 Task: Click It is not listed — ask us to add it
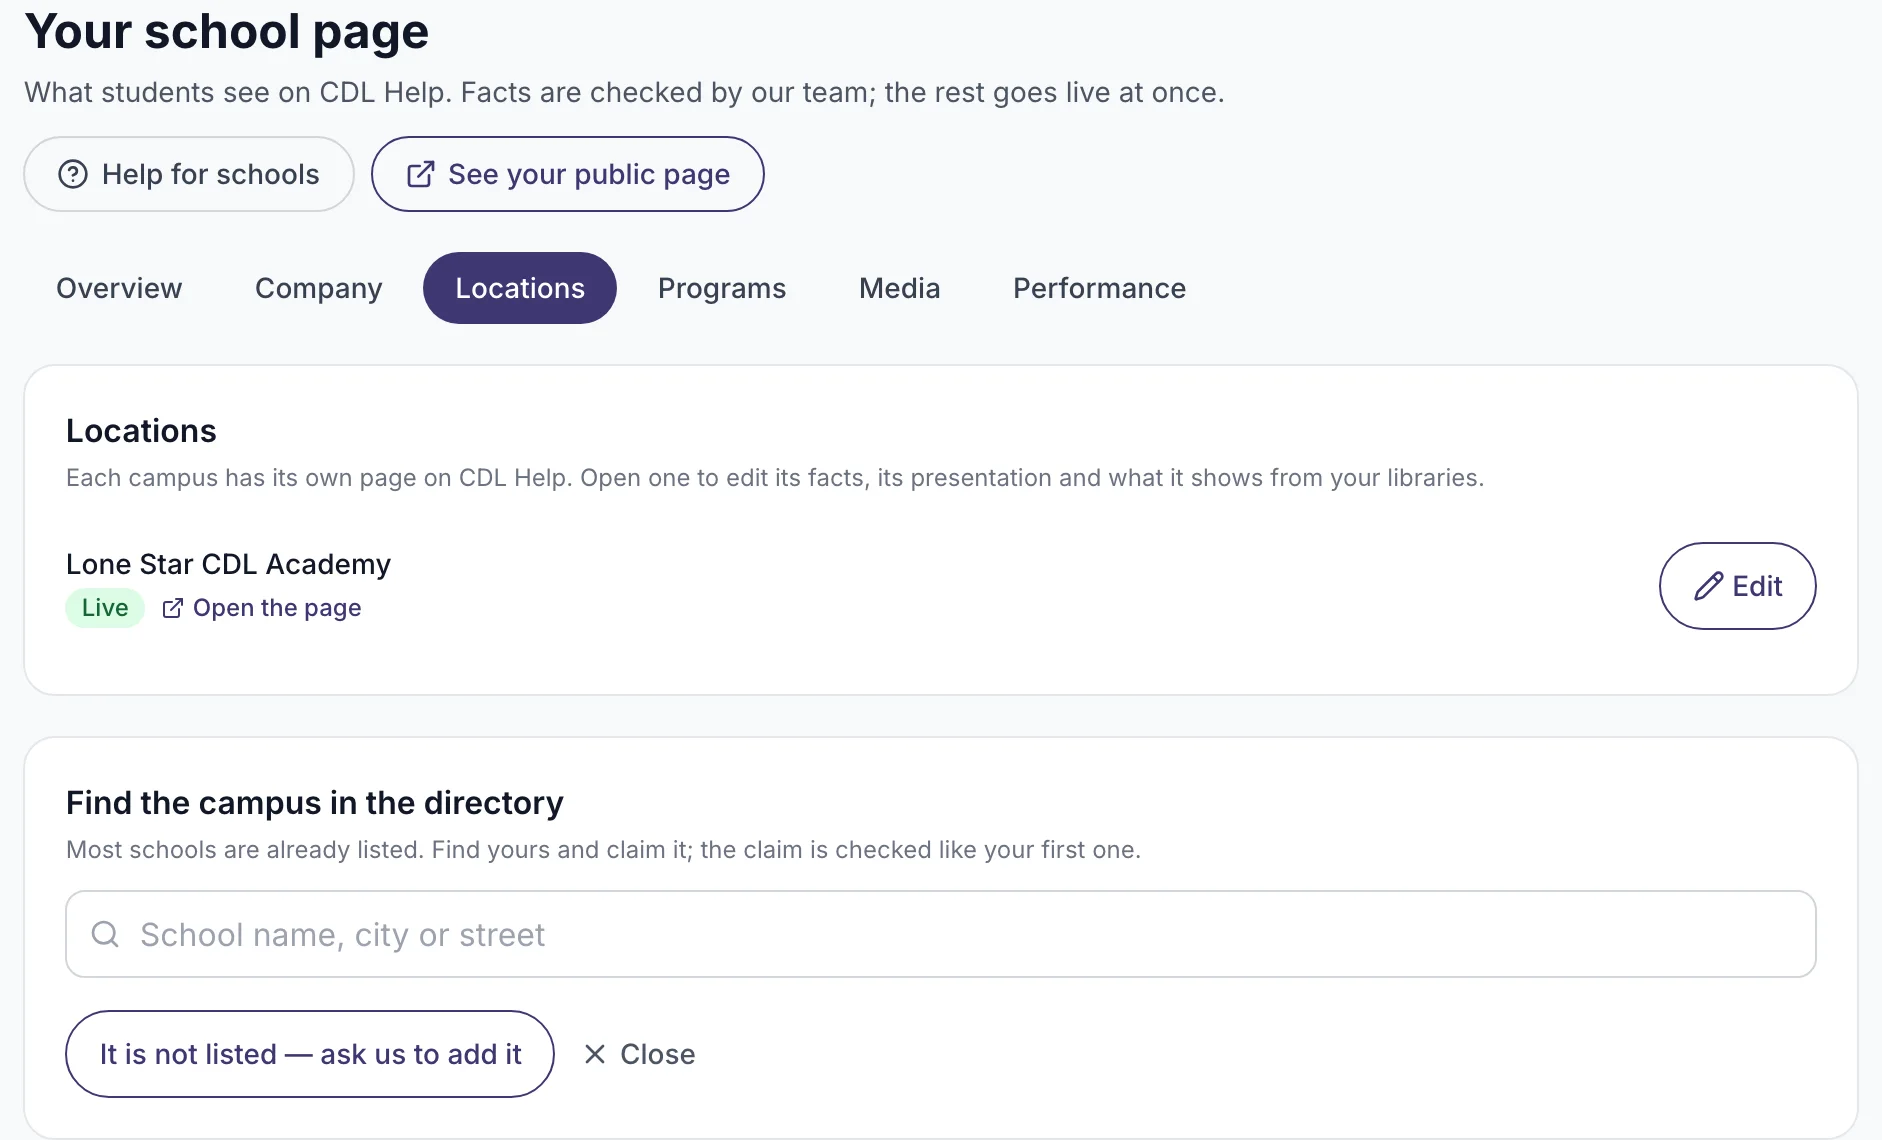click(x=310, y=1054)
